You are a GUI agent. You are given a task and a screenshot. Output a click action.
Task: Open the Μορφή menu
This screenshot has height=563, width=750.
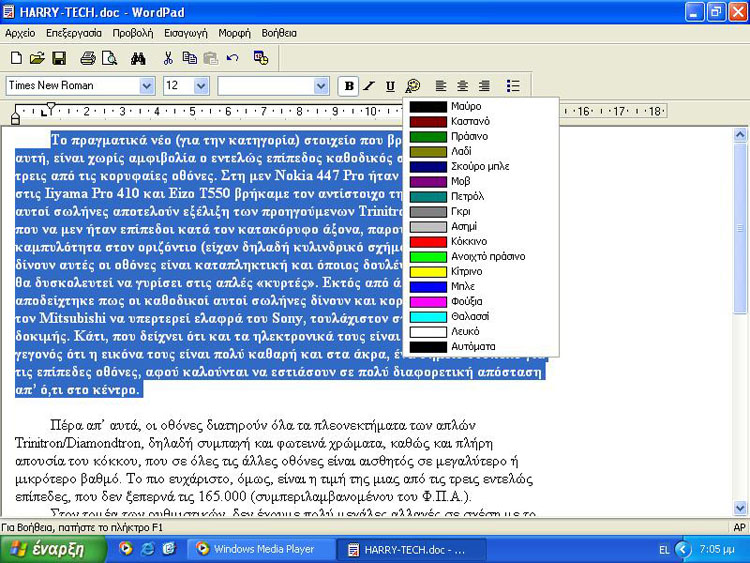[x=234, y=33]
